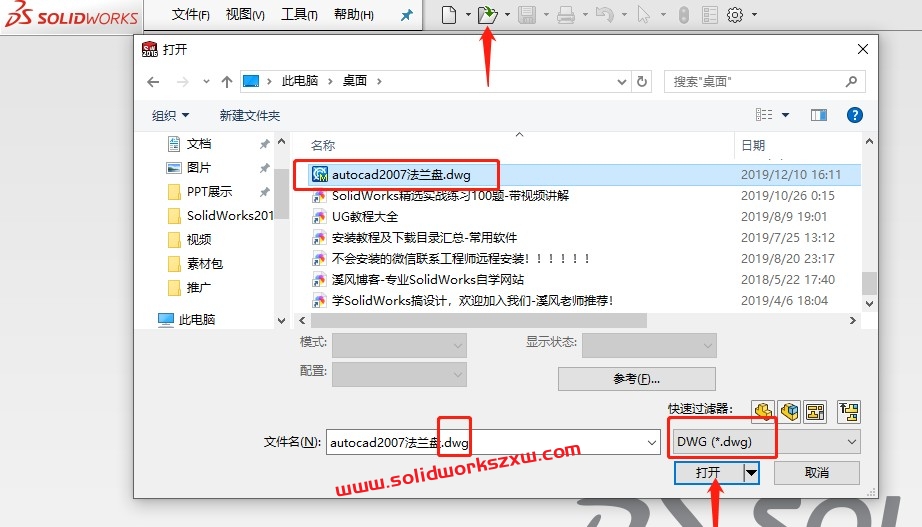Click the search magnifier icon
Viewport: 922px width, 527px height.
851,81
